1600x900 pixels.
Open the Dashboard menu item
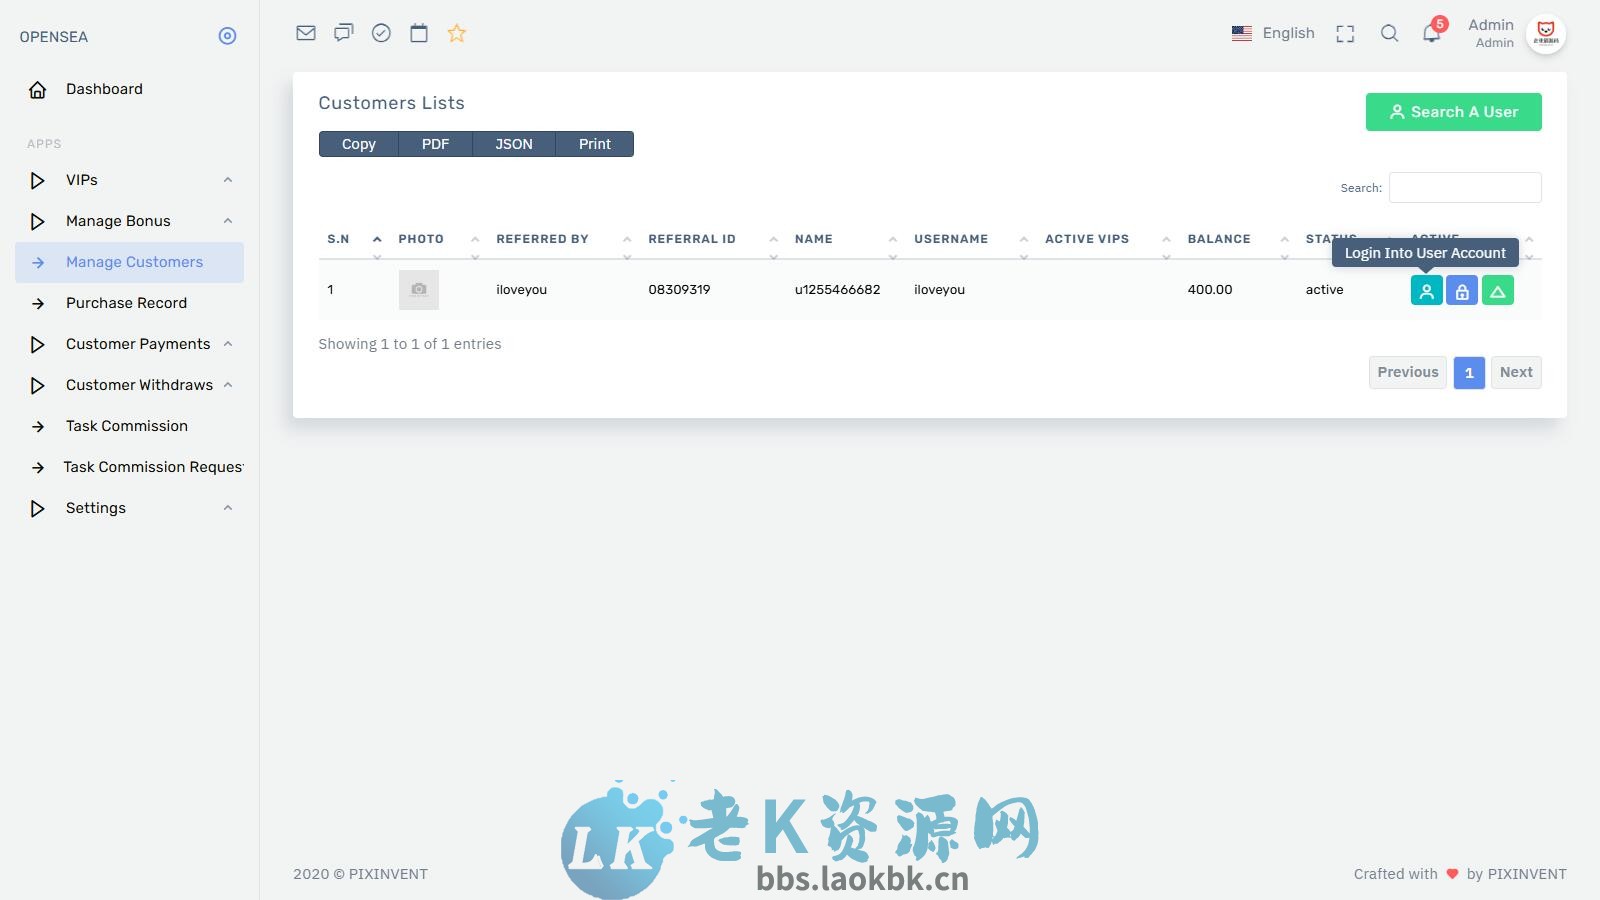pos(104,89)
